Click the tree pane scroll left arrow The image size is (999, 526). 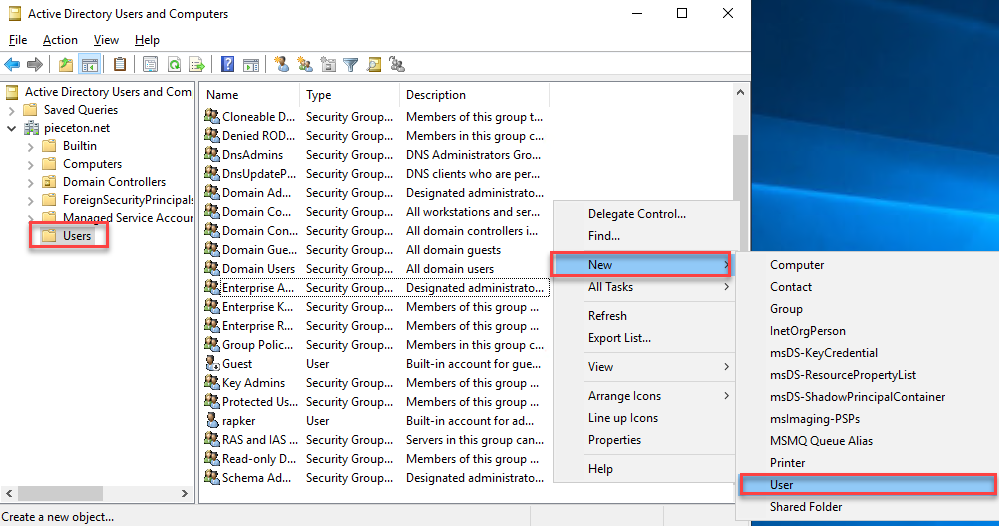[9, 494]
